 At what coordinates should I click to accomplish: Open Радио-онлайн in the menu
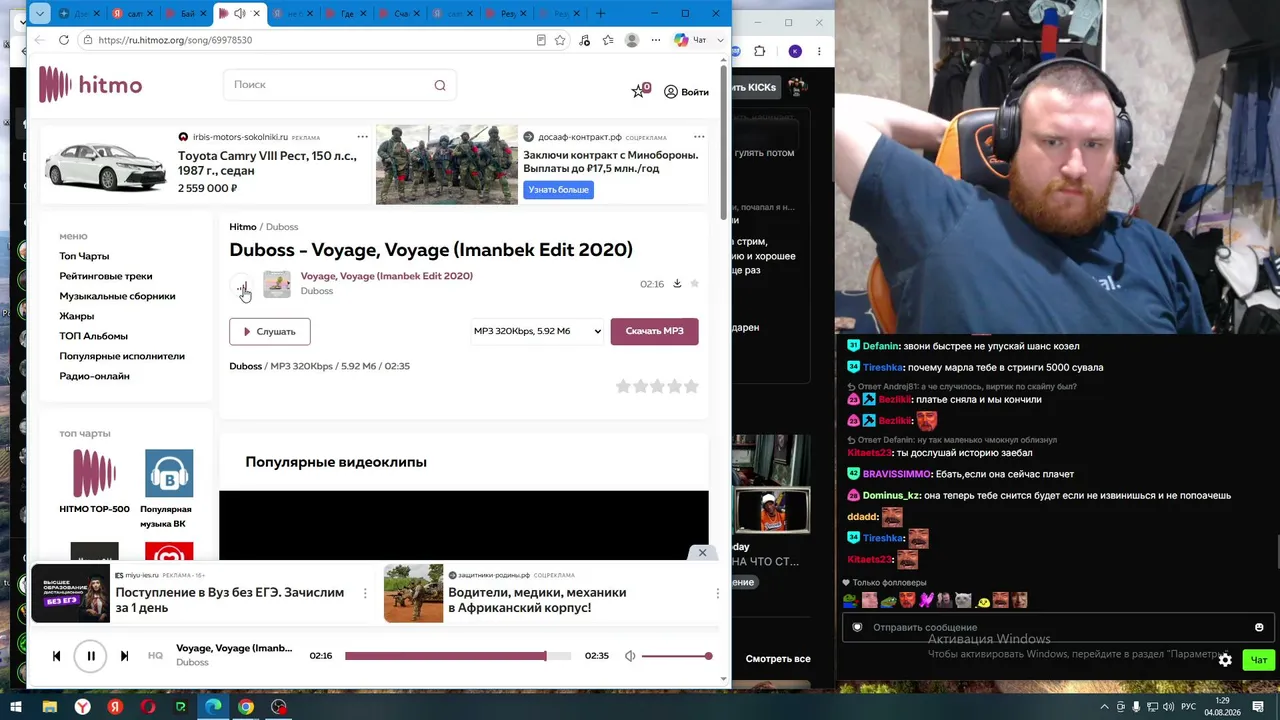click(x=94, y=376)
